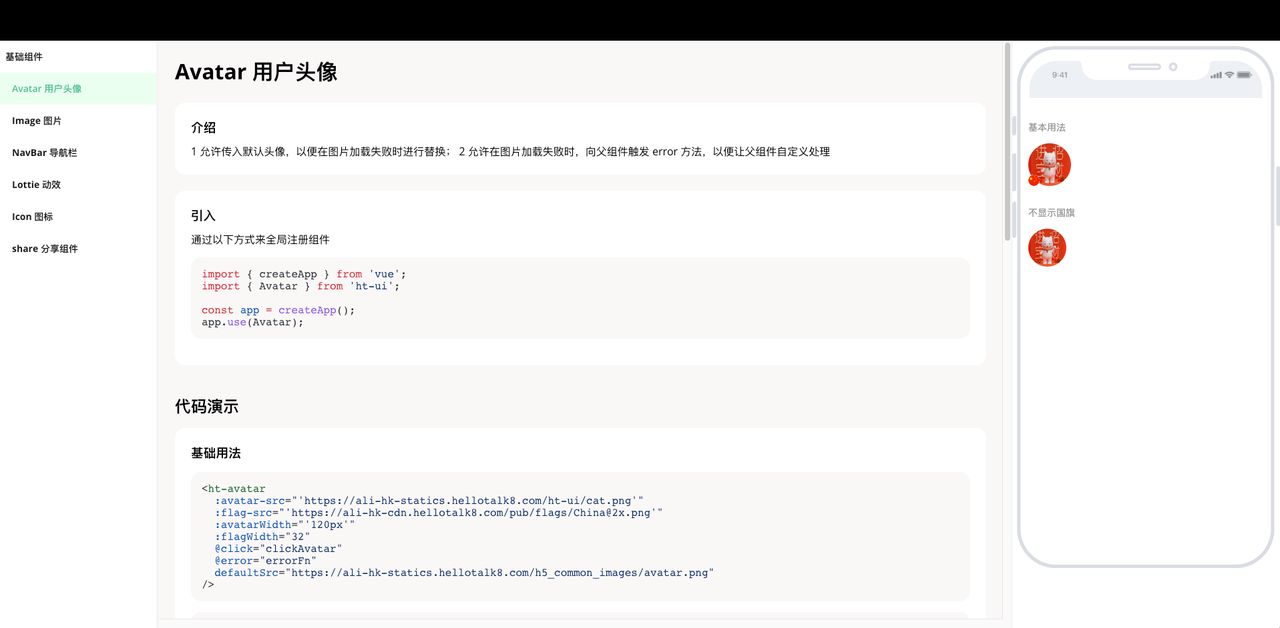
Task: Click the 9:41 time in phone preview
Action: click(x=1060, y=75)
